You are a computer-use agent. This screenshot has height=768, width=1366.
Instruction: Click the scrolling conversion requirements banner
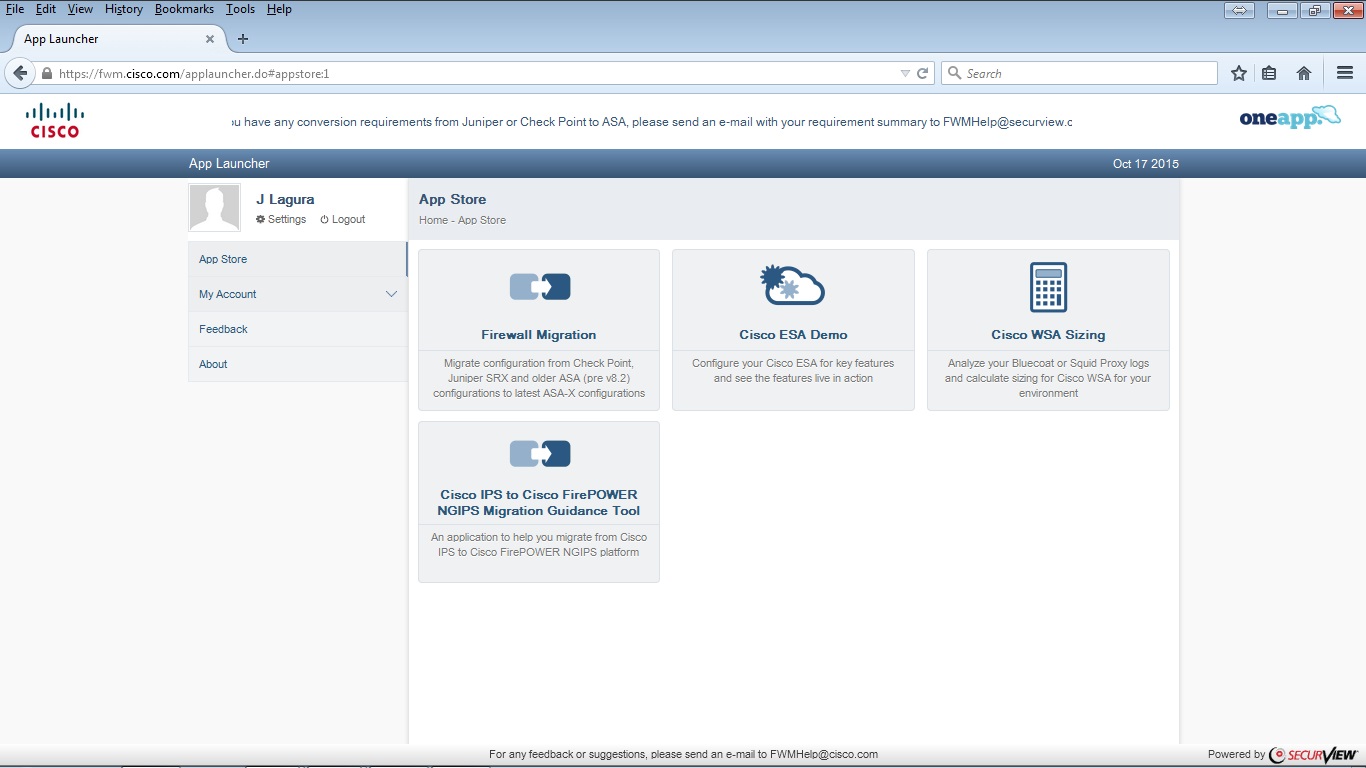tap(652, 122)
